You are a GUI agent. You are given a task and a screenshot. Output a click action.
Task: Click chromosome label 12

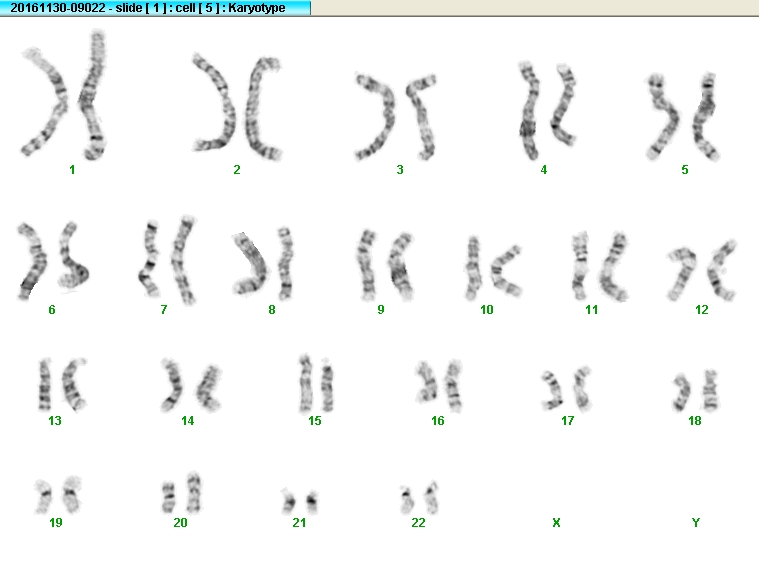pyautogui.click(x=701, y=310)
